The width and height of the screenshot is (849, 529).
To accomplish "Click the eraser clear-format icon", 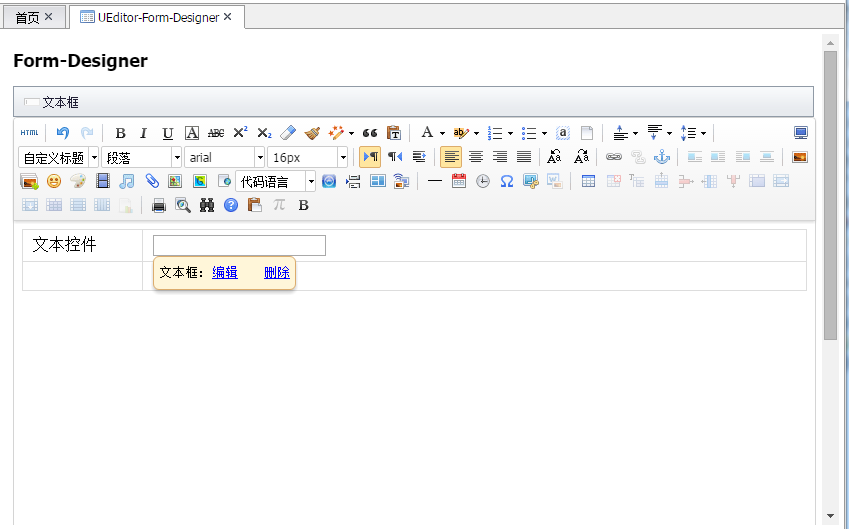I will tap(288, 133).
